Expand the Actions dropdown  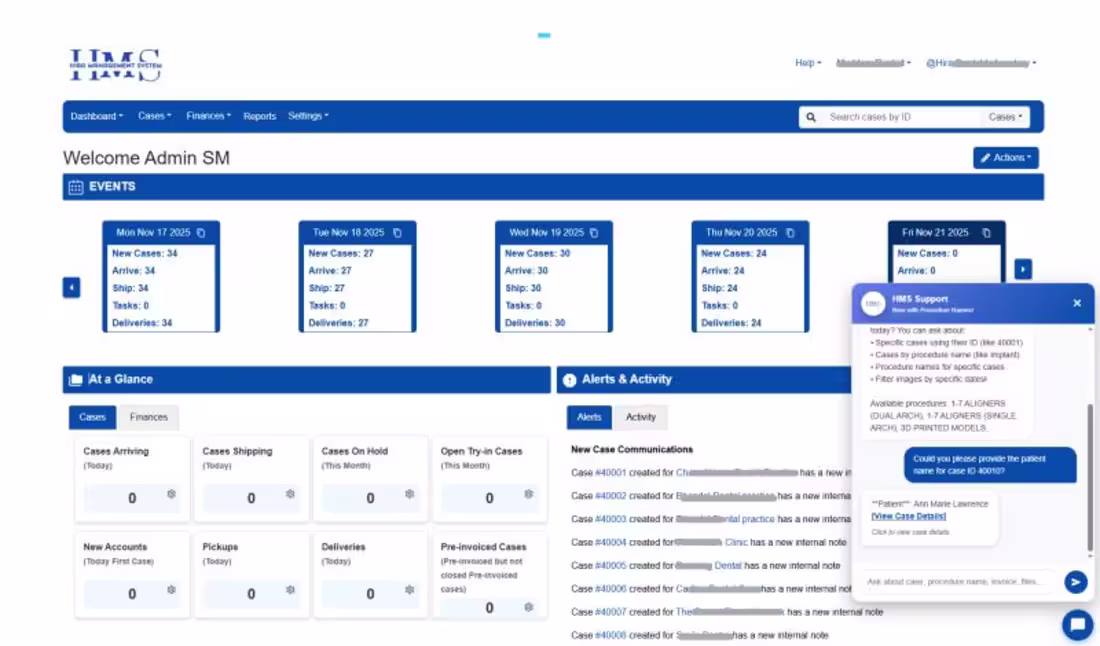click(x=1006, y=158)
